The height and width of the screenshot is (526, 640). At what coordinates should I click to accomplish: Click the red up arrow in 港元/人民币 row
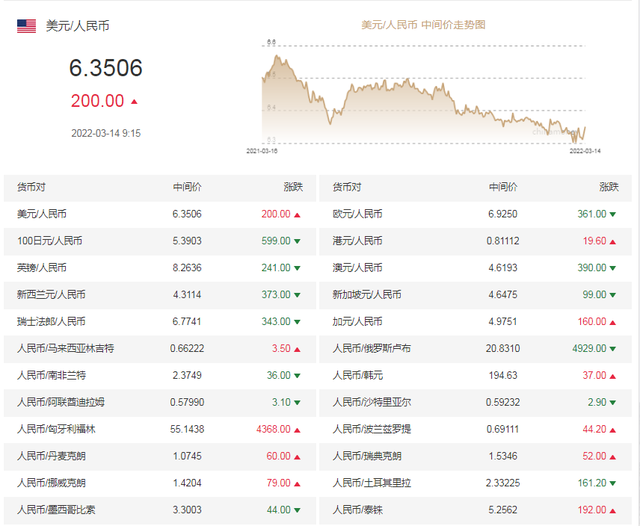tap(613, 241)
